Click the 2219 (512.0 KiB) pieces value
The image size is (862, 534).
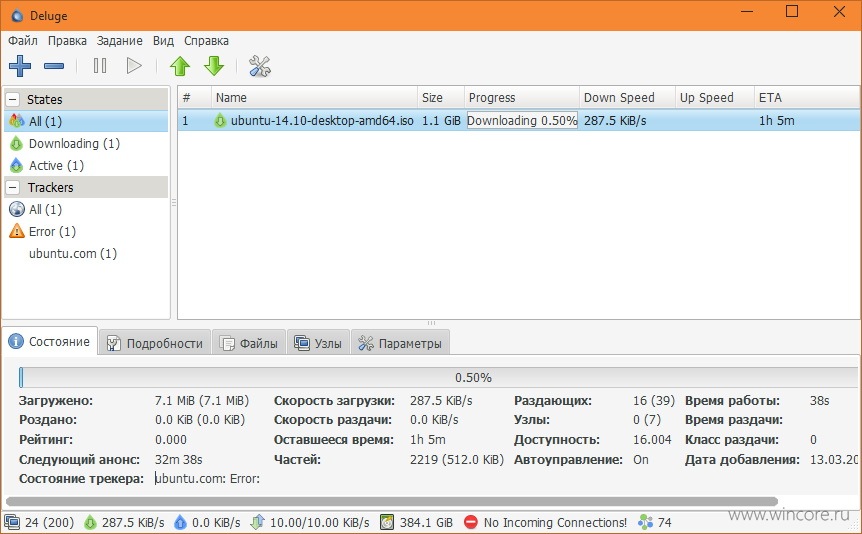[x=457, y=460]
